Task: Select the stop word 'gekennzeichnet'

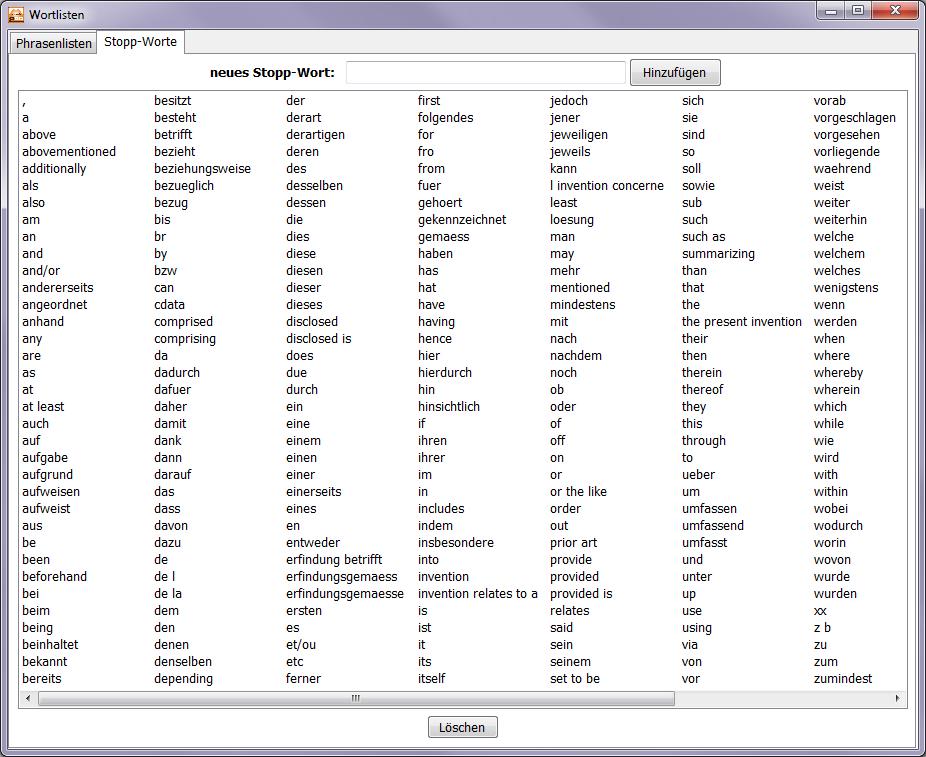Action: coord(462,220)
